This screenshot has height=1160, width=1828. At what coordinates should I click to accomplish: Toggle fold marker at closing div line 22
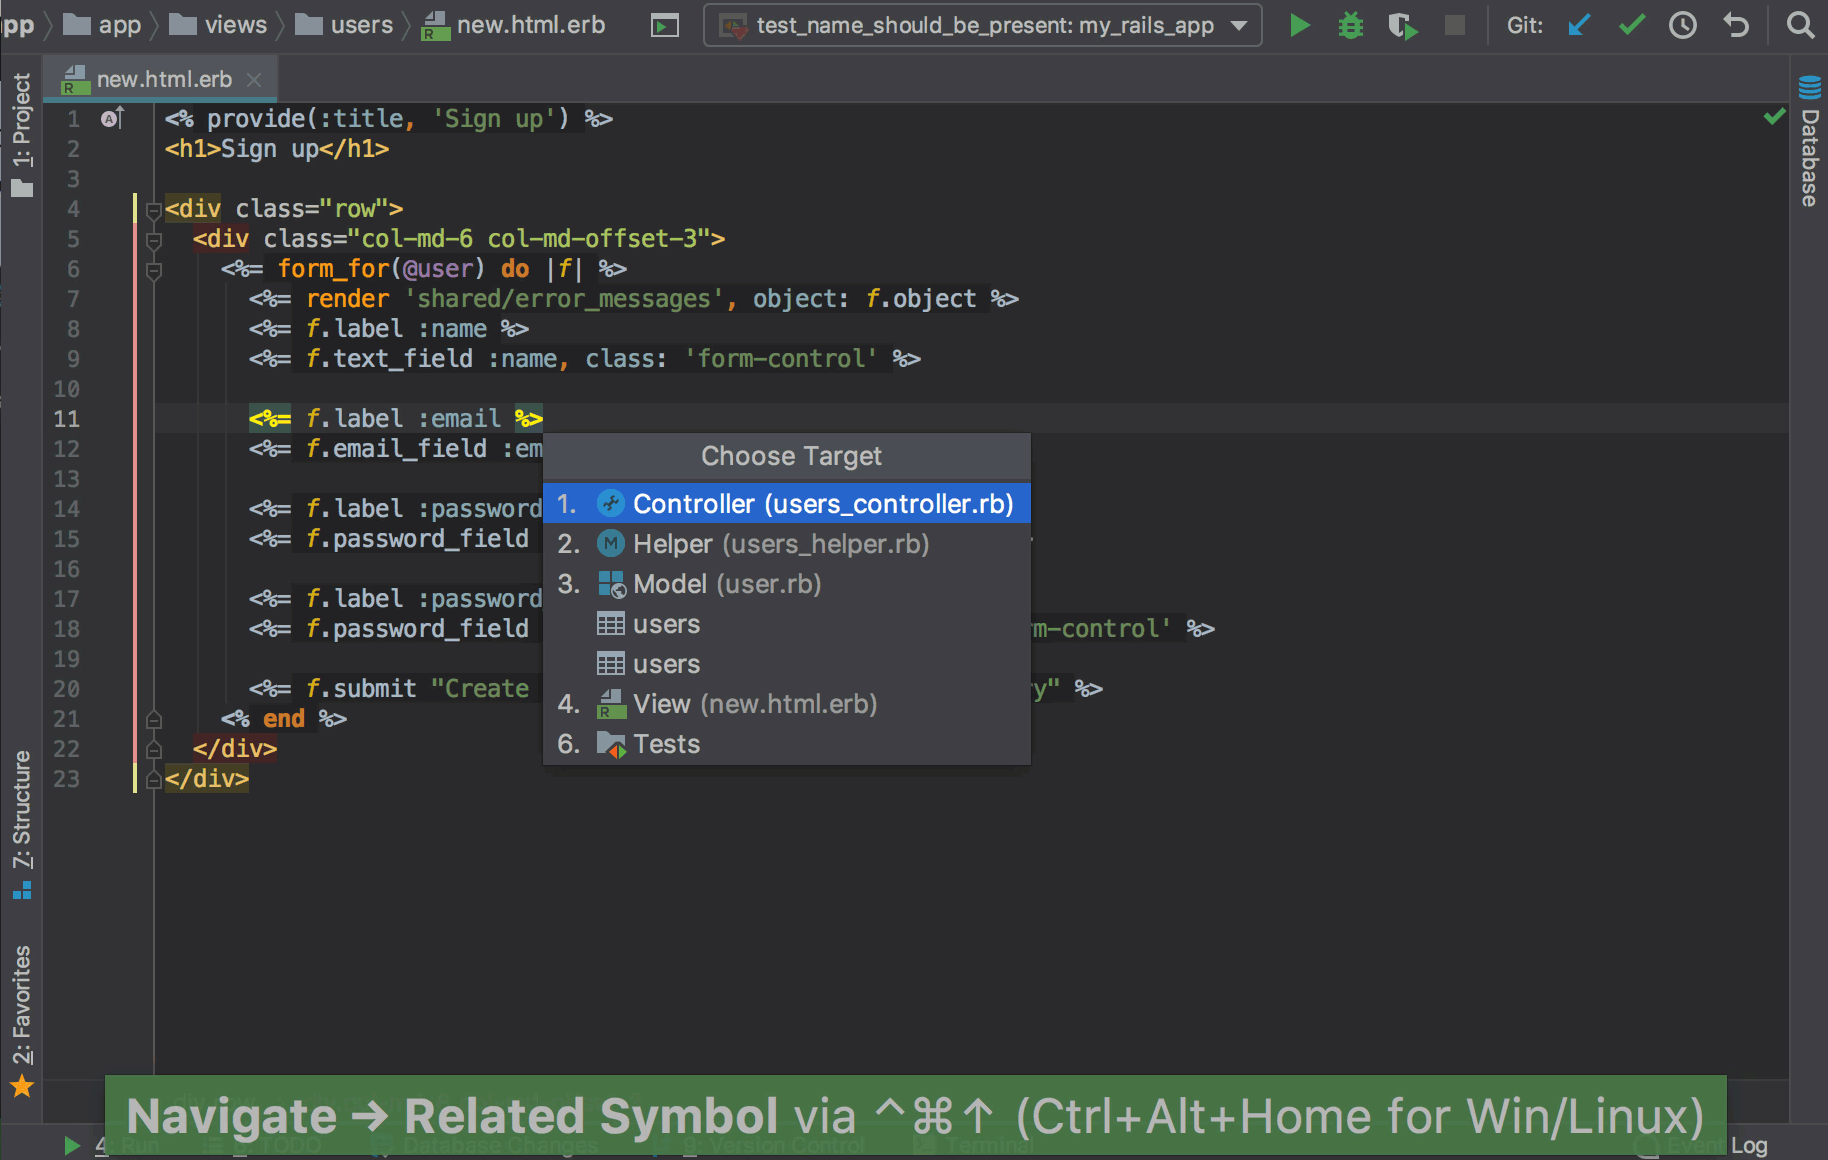154,749
